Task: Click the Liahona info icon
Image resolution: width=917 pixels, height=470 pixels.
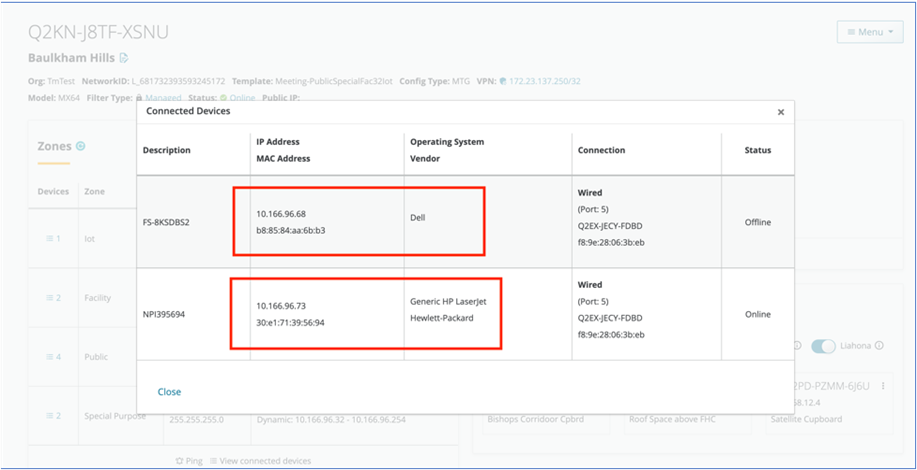Action: 879,346
